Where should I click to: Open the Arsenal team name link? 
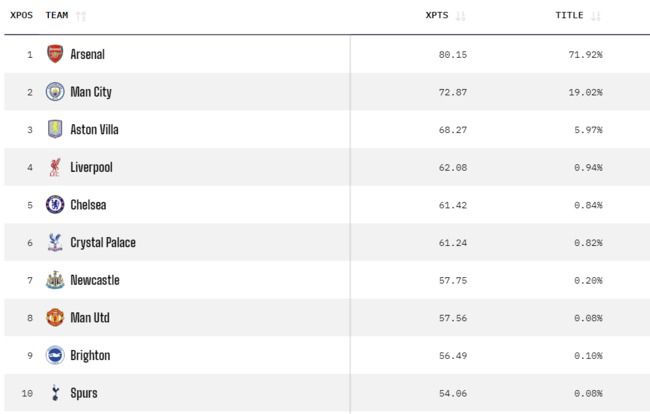87,54
